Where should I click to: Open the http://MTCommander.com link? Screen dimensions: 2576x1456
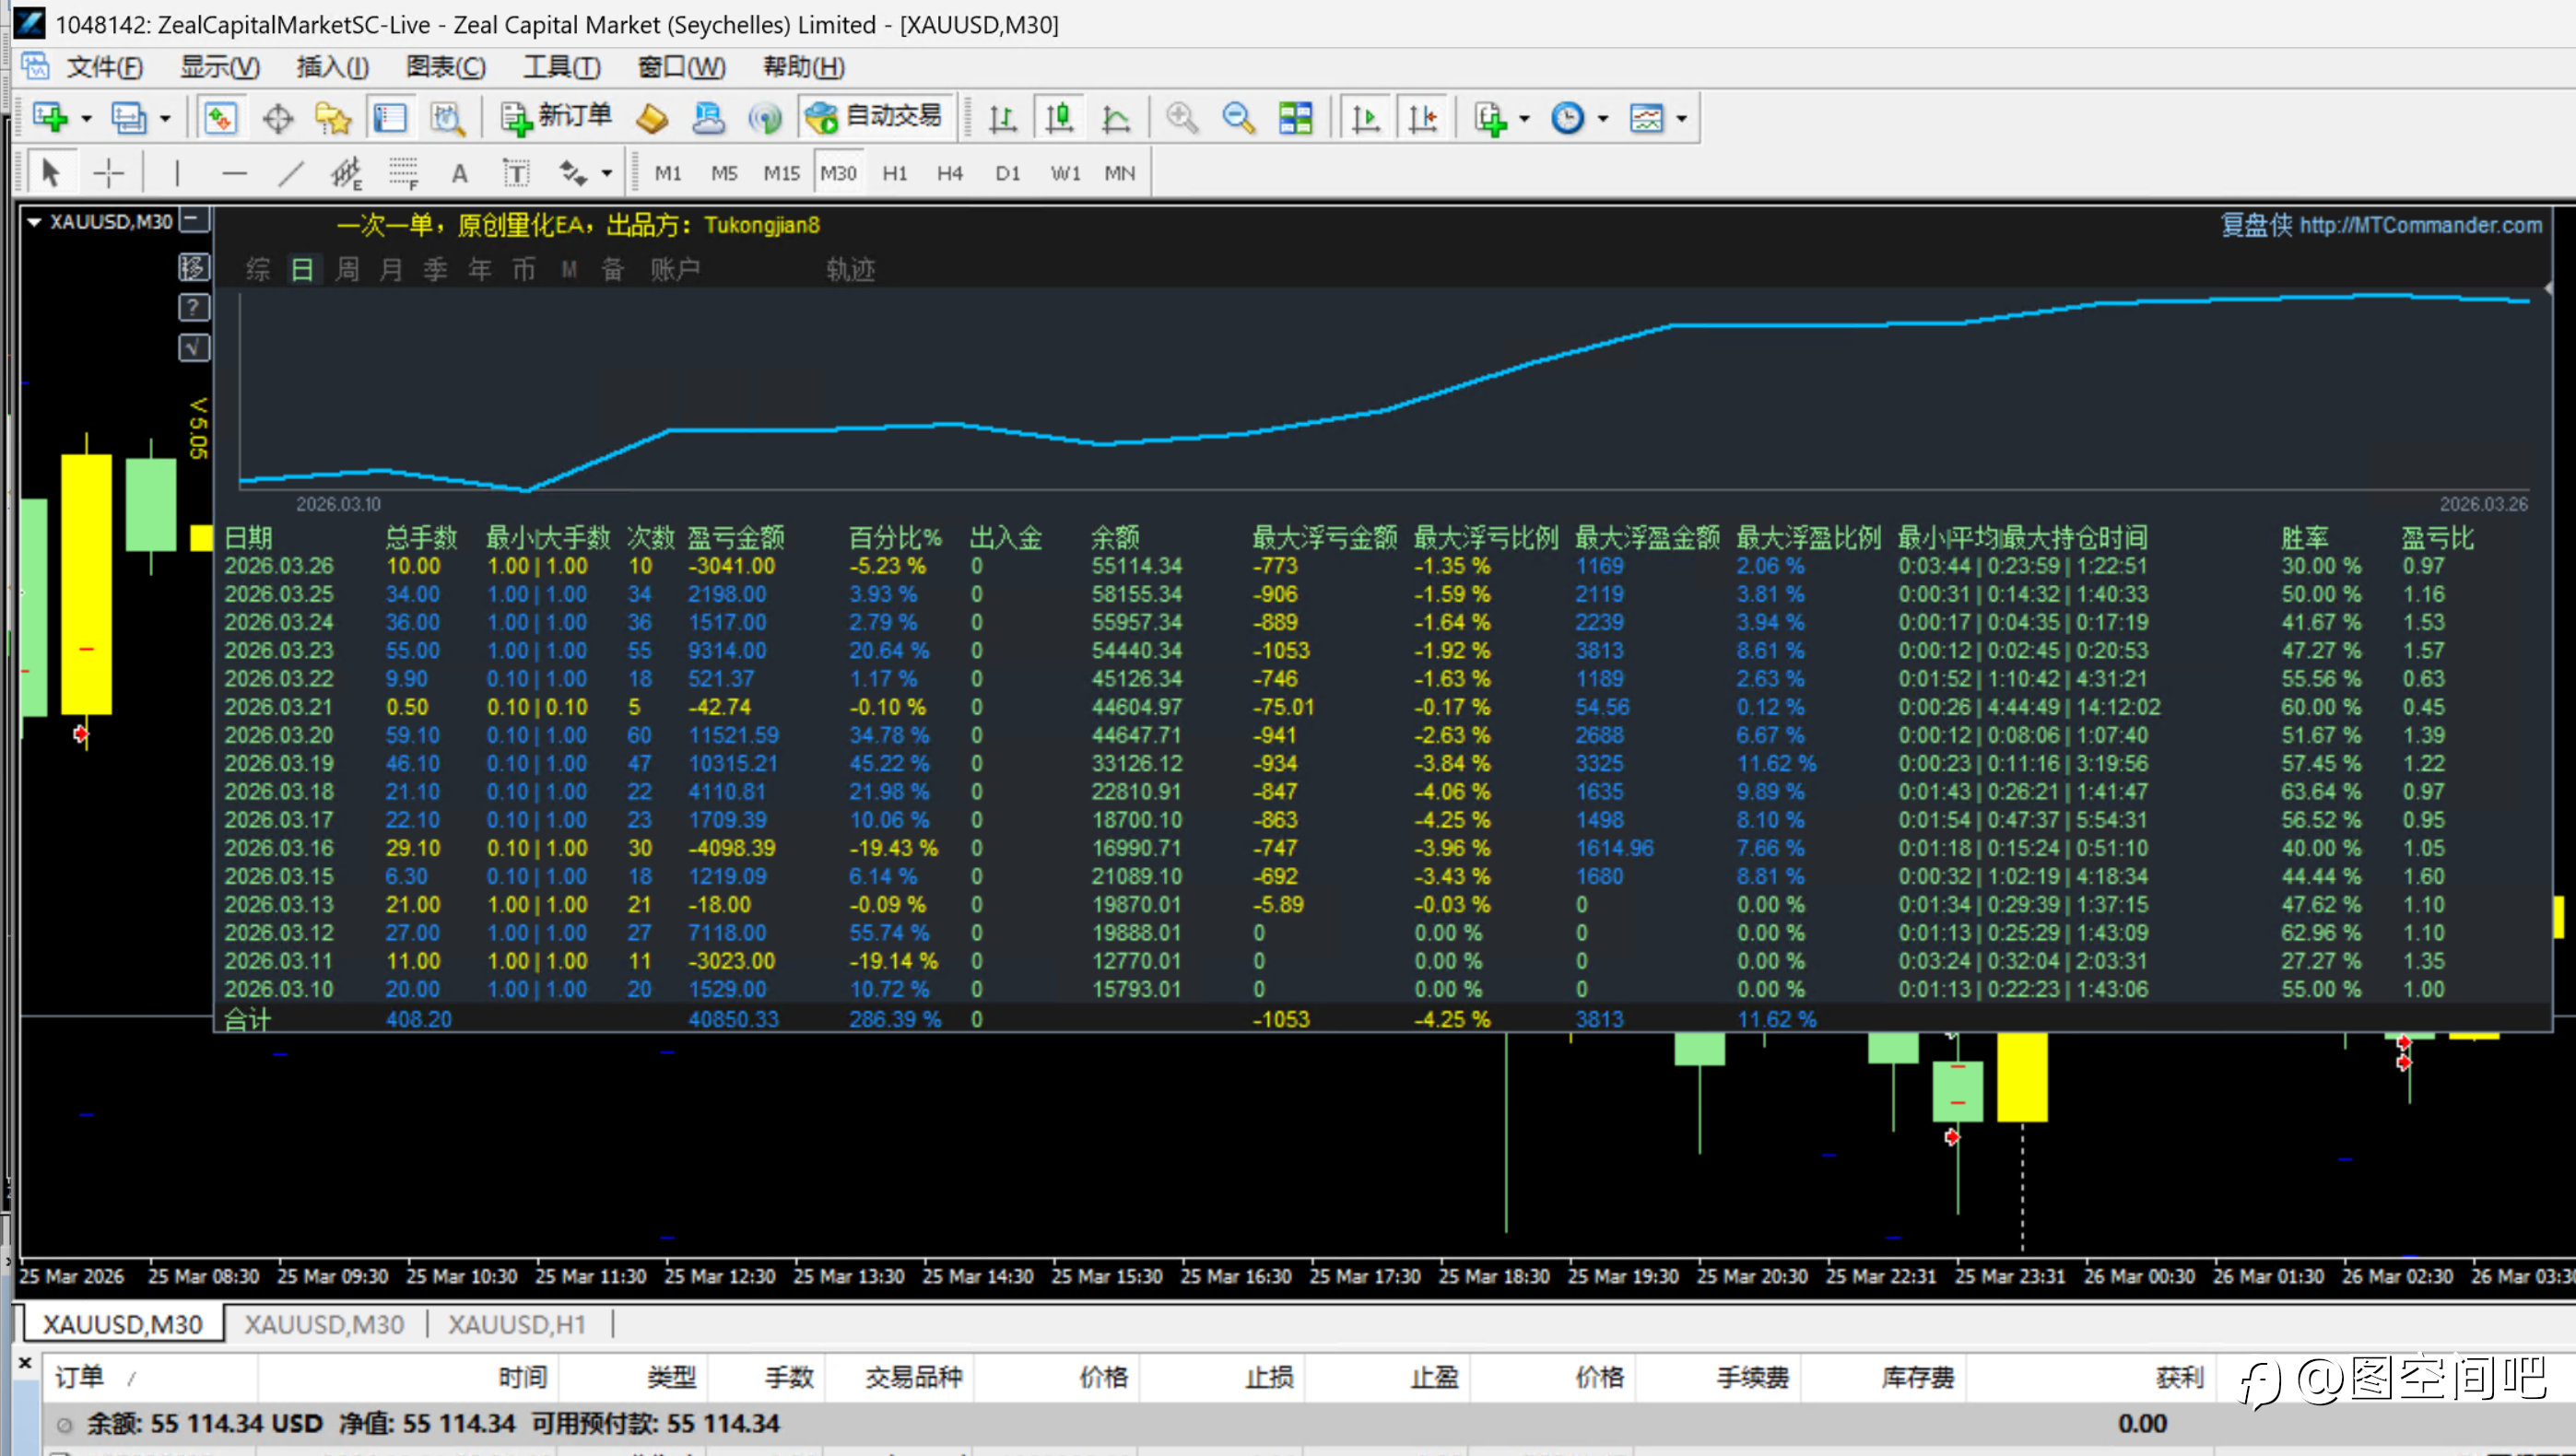(x=2420, y=225)
